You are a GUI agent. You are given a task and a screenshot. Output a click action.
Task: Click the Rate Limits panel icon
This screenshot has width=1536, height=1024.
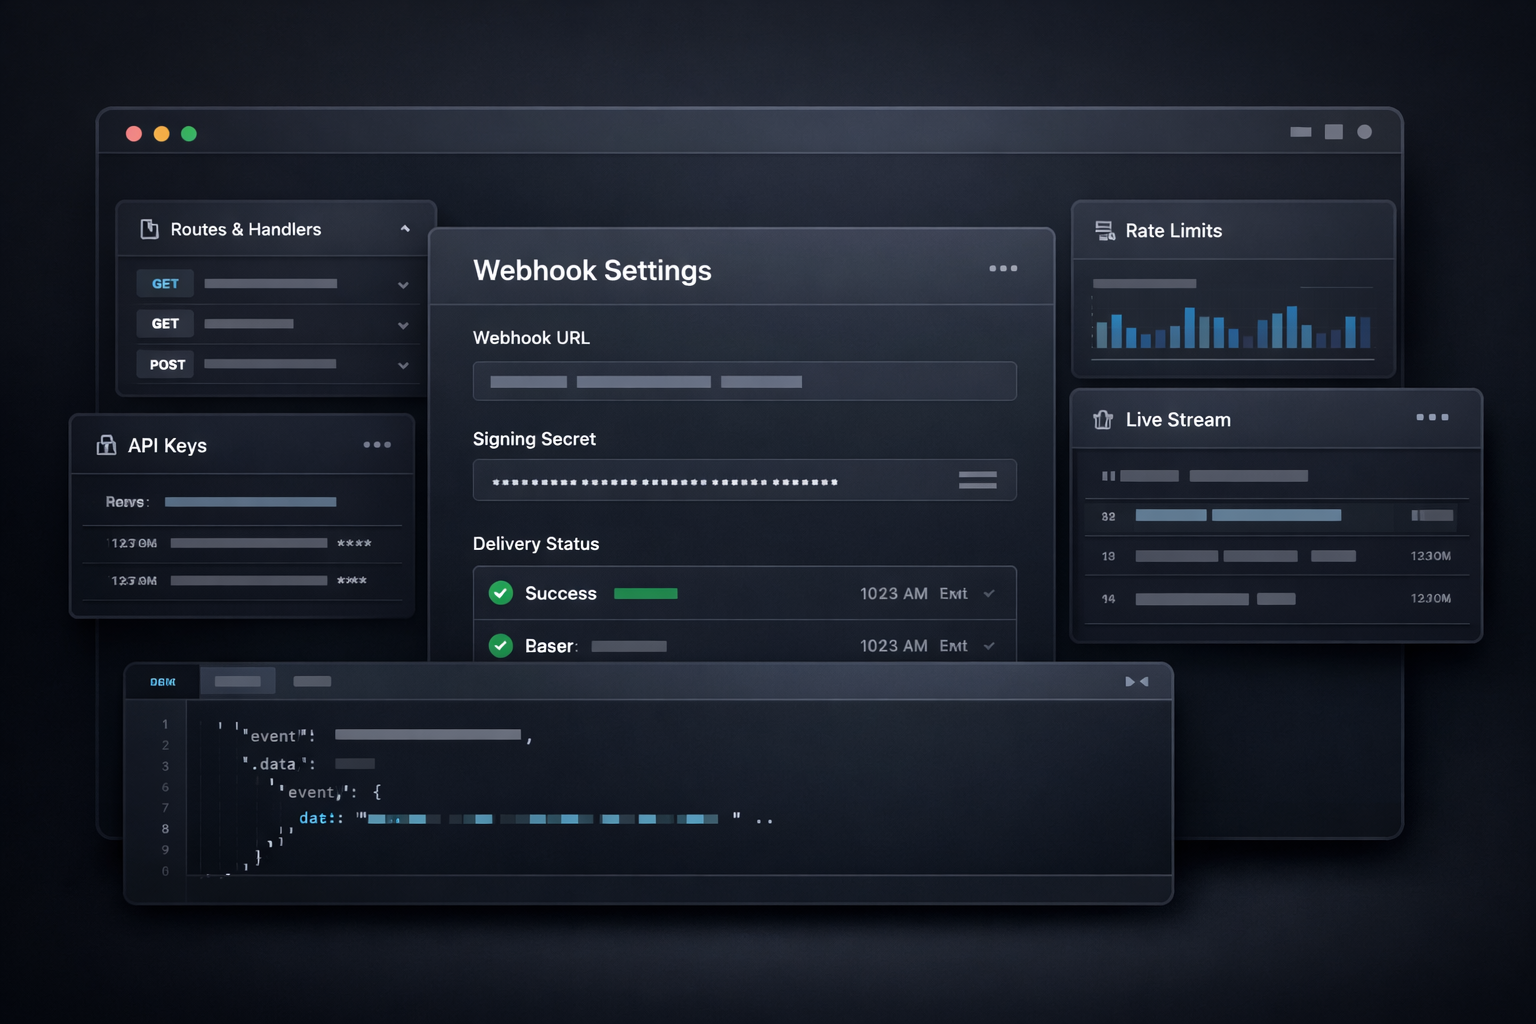click(x=1105, y=231)
